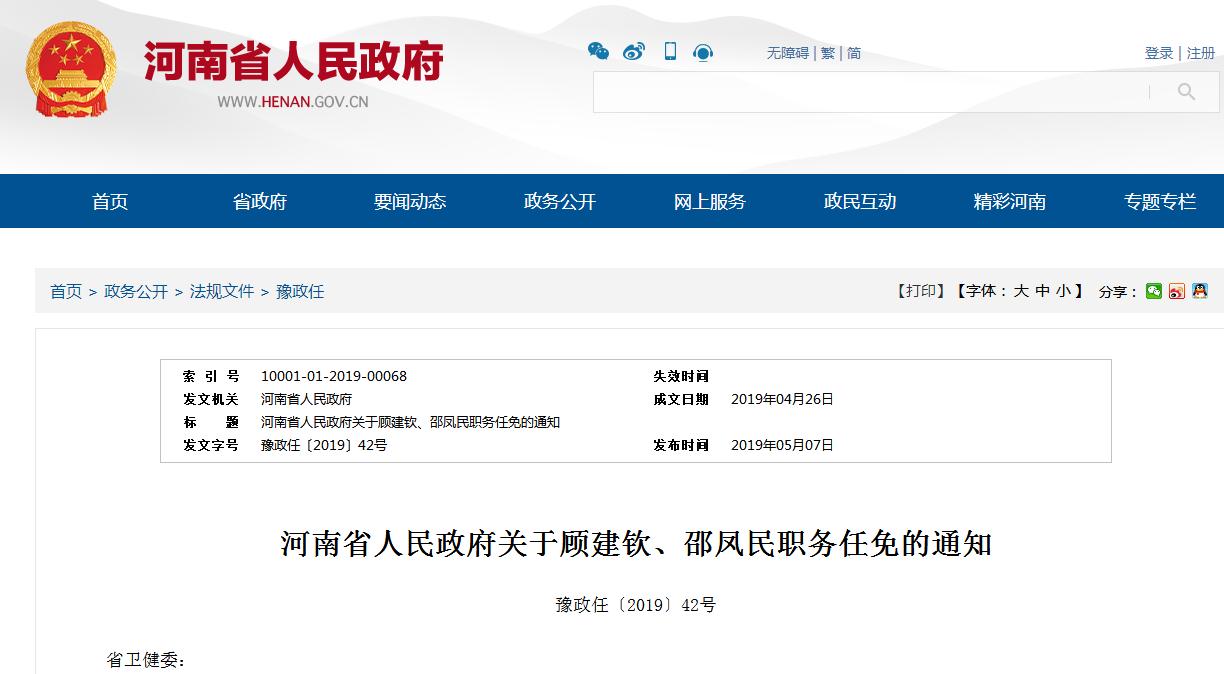Switch to traditional Chinese 繁
This screenshot has width=1224, height=674.
[828, 53]
